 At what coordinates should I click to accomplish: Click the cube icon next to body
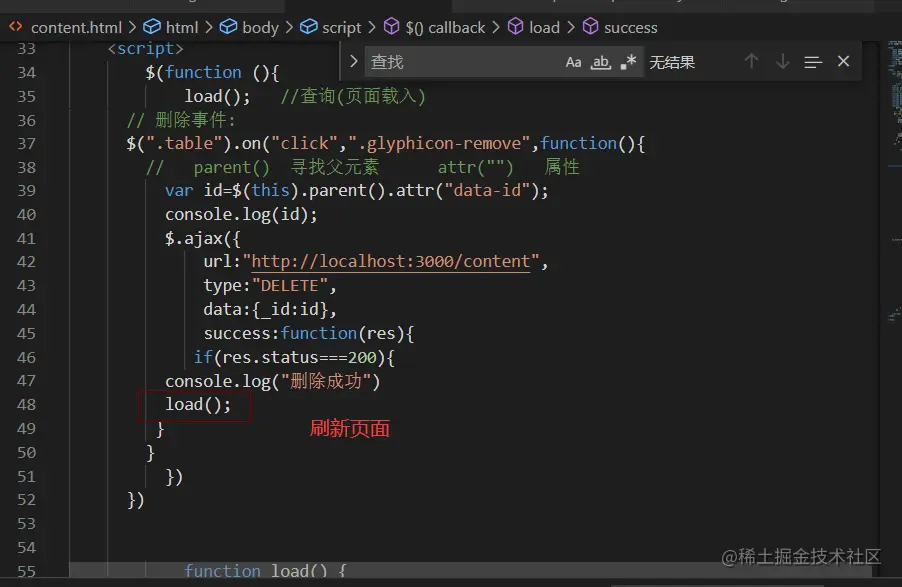pos(228,26)
